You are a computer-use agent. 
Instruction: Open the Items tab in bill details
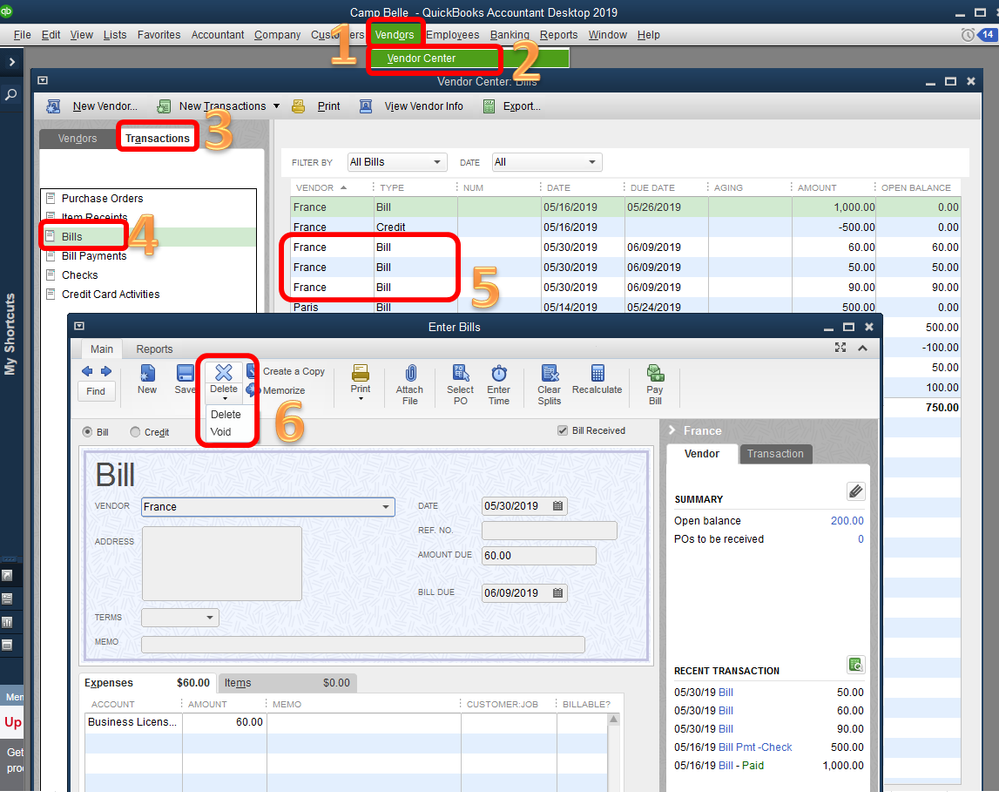[x=287, y=683]
